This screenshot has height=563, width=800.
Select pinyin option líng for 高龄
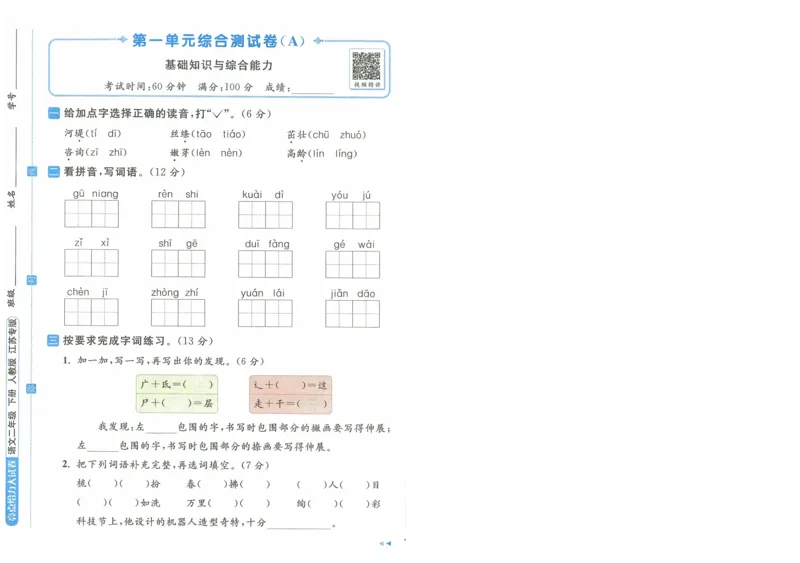tap(344, 153)
